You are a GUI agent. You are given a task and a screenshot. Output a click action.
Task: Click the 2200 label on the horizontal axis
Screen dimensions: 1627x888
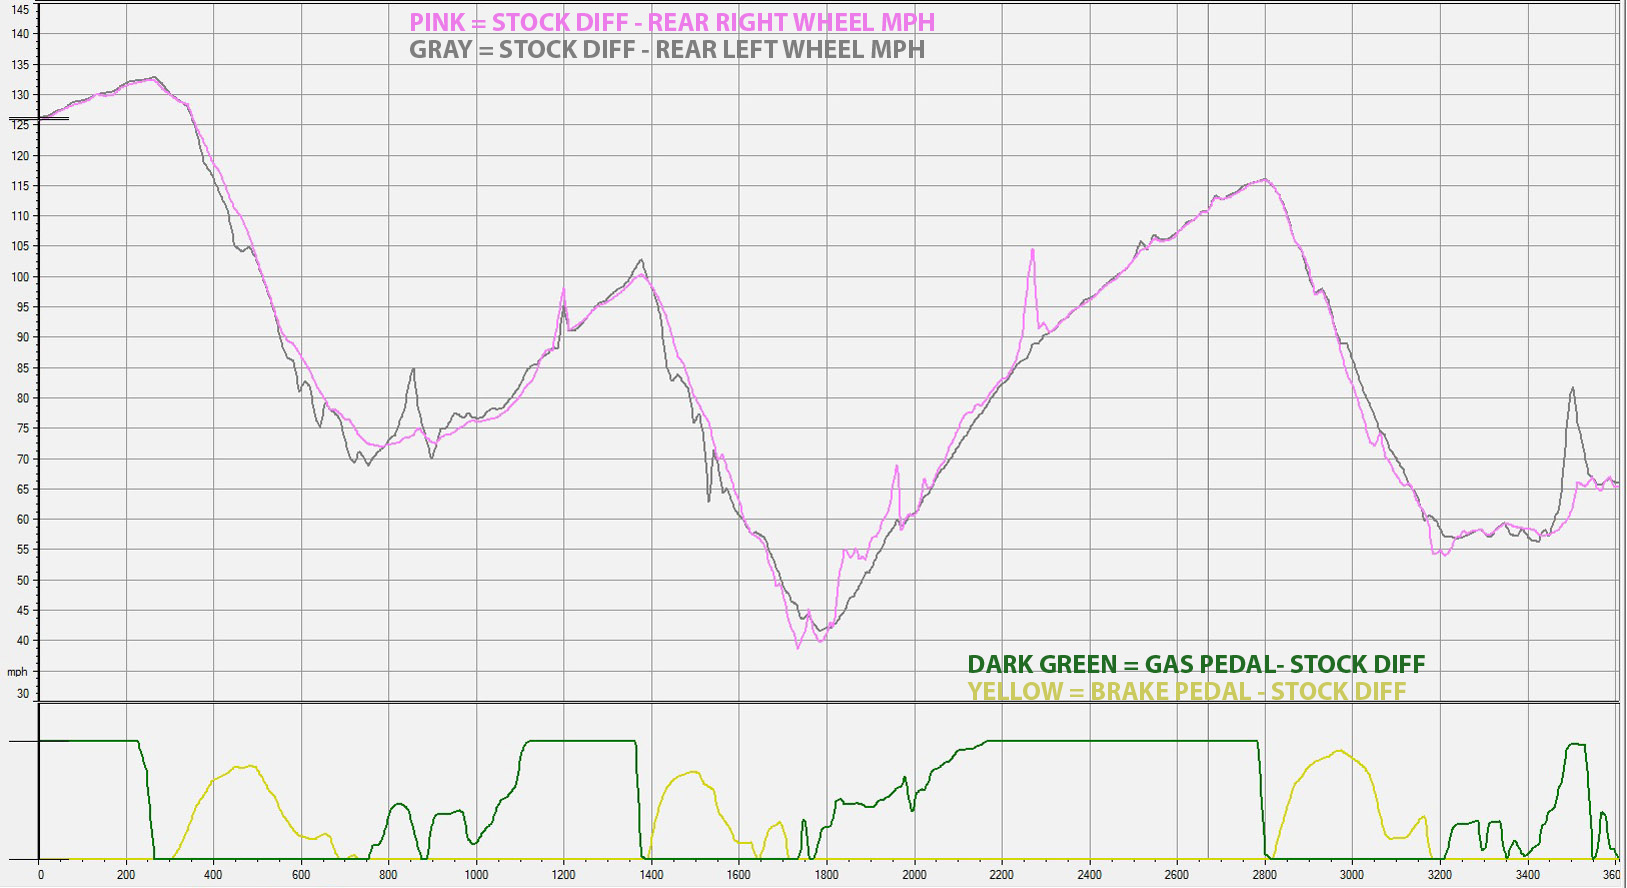pos(1001,875)
